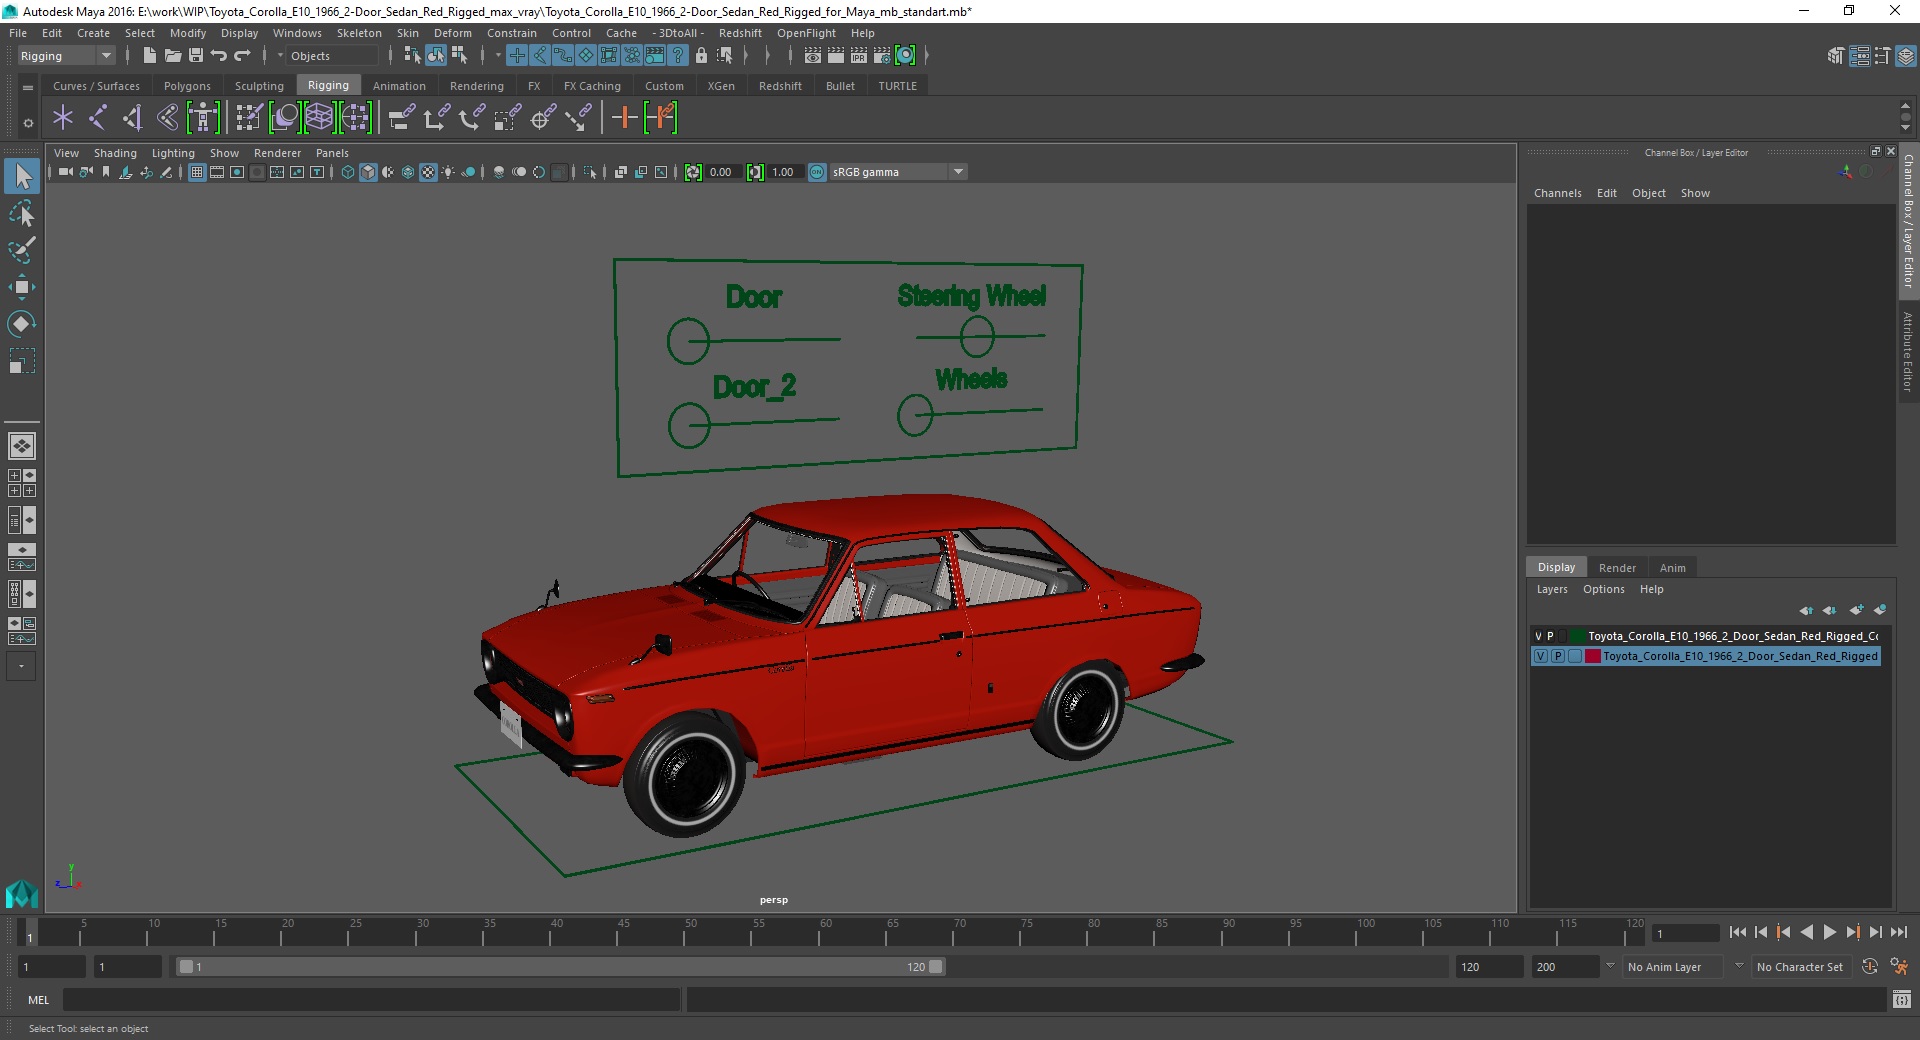Play animation forwards
The width and height of the screenshot is (1920, 1040).
[x=1829, y=932]
